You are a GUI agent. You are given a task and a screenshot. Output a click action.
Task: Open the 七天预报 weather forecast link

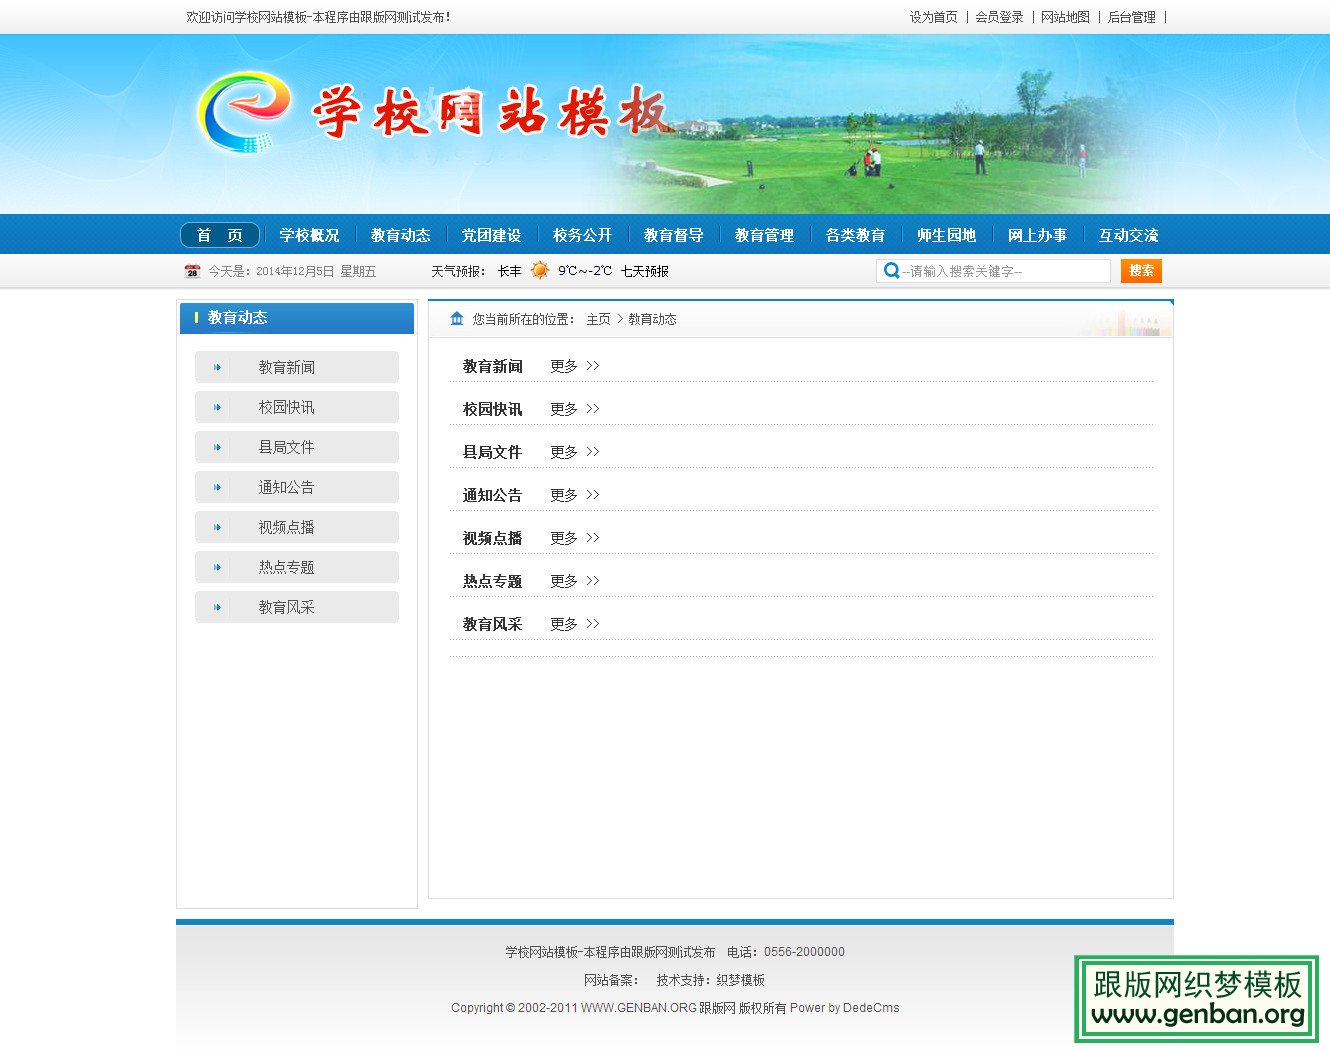[x=645, y=270]
